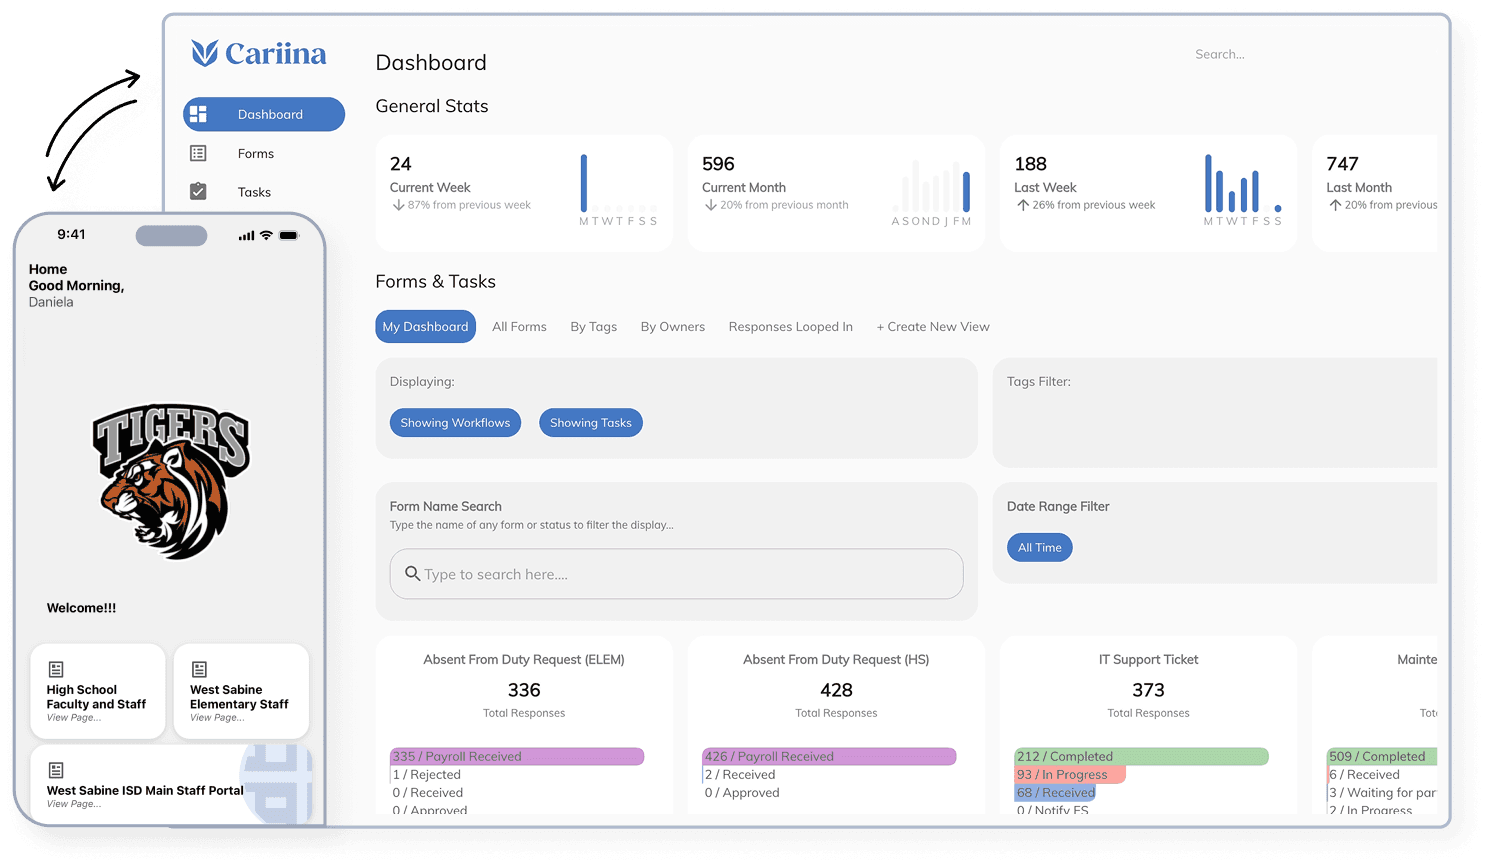1490x867 pixels.
Task: Click the cellular signal icon on phone
Action: click(x=246, y=236)
